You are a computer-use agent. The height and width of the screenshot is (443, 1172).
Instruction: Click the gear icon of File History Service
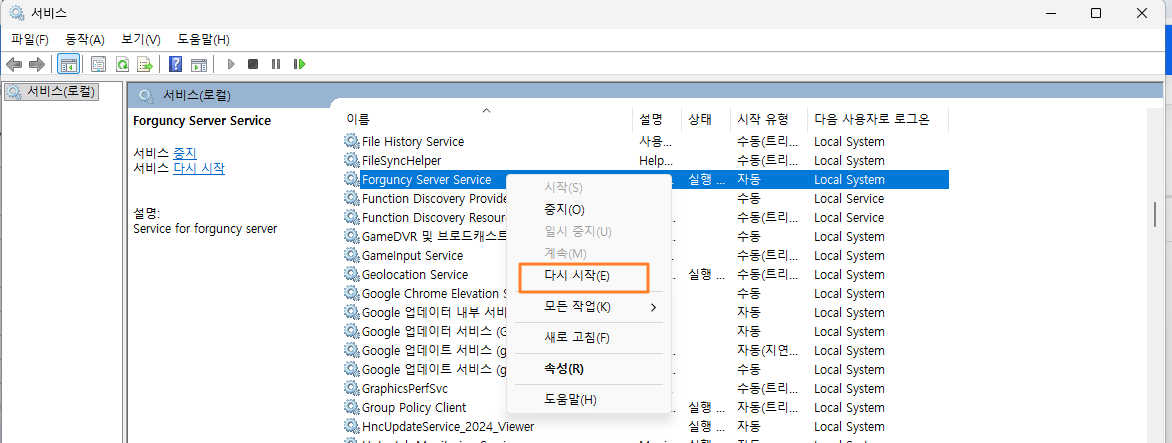coord(351,141)
